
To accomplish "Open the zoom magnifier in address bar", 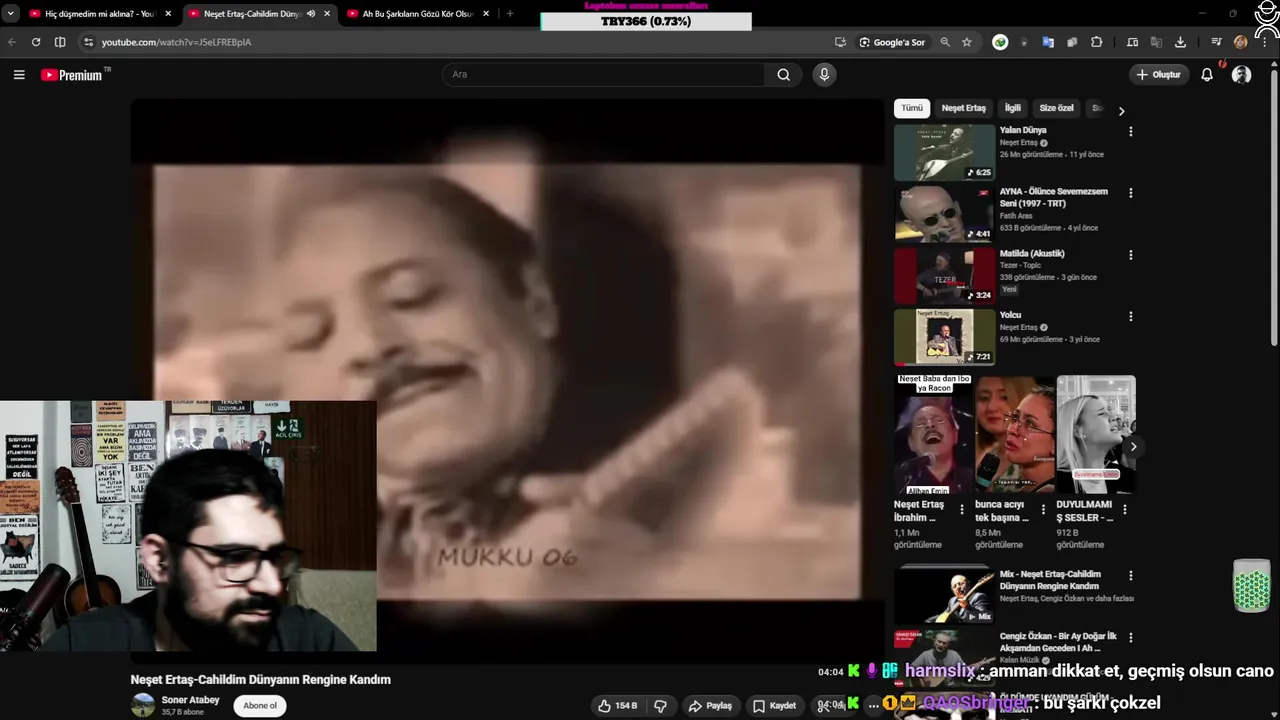I will tap(945, 42).
